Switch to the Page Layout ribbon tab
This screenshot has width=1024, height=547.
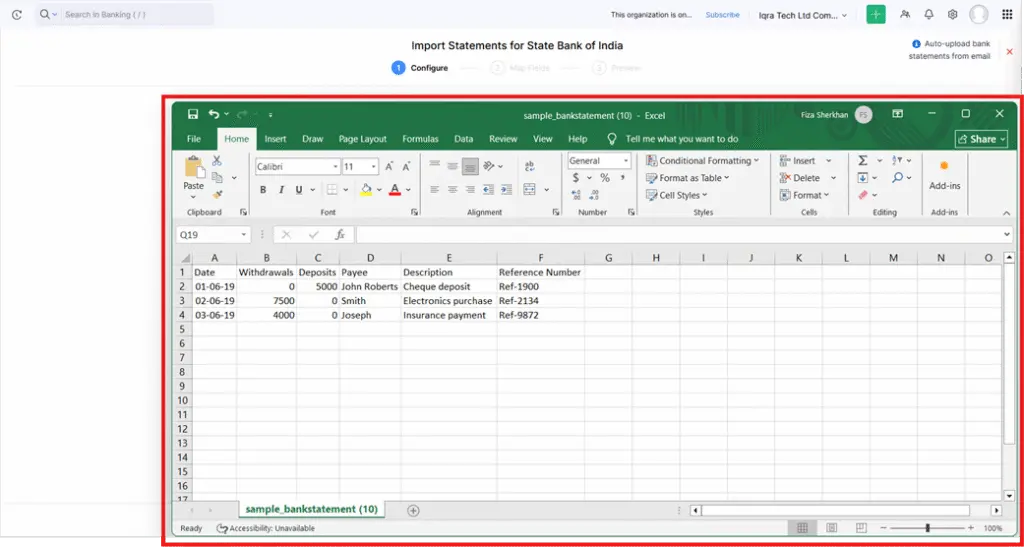click(x=362, y=139)
